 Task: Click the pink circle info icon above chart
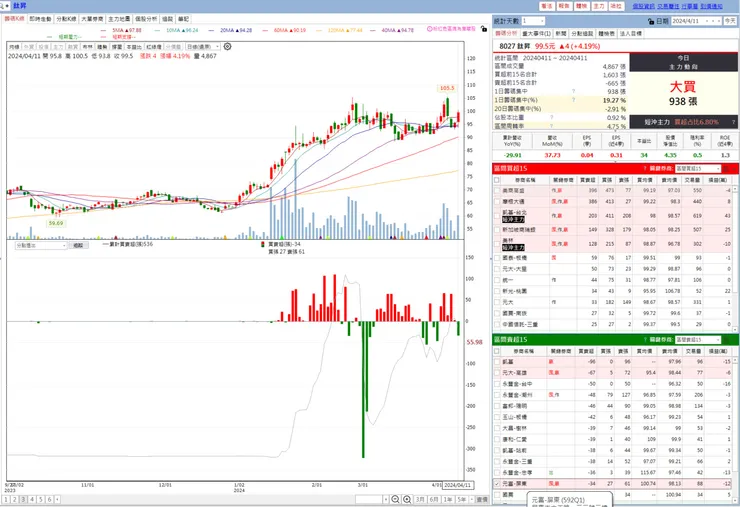click(429, 29)
